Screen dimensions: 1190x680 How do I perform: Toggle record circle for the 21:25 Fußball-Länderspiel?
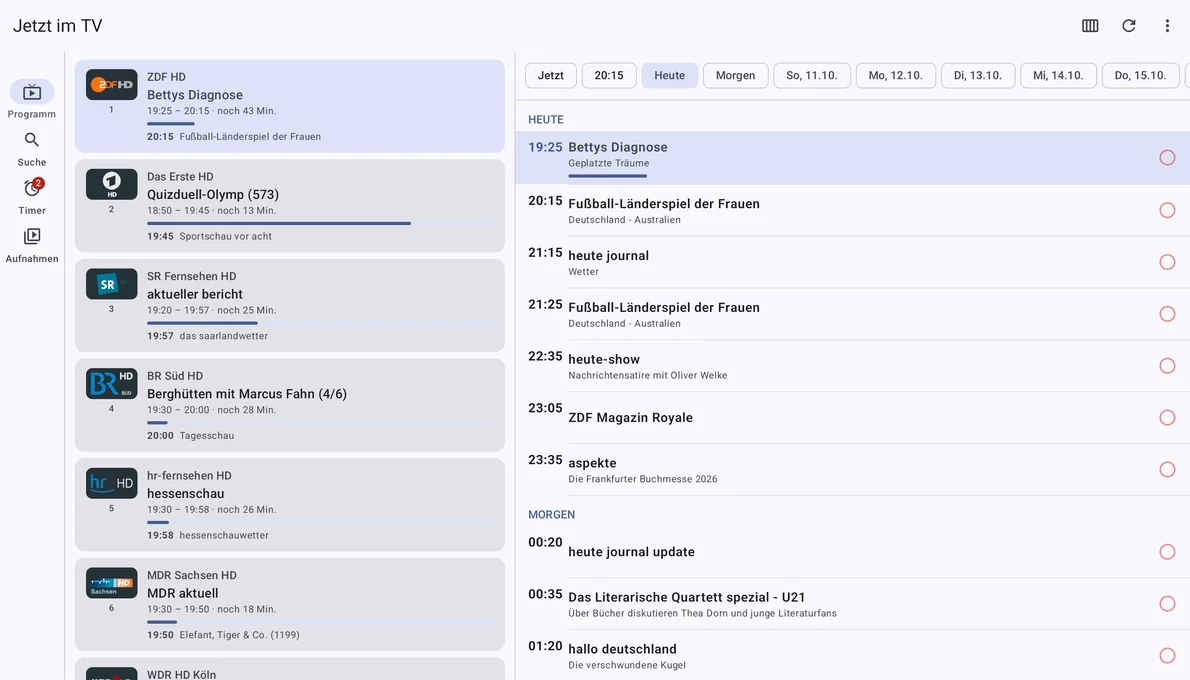pyautogui.click(x=1167, y=314)
